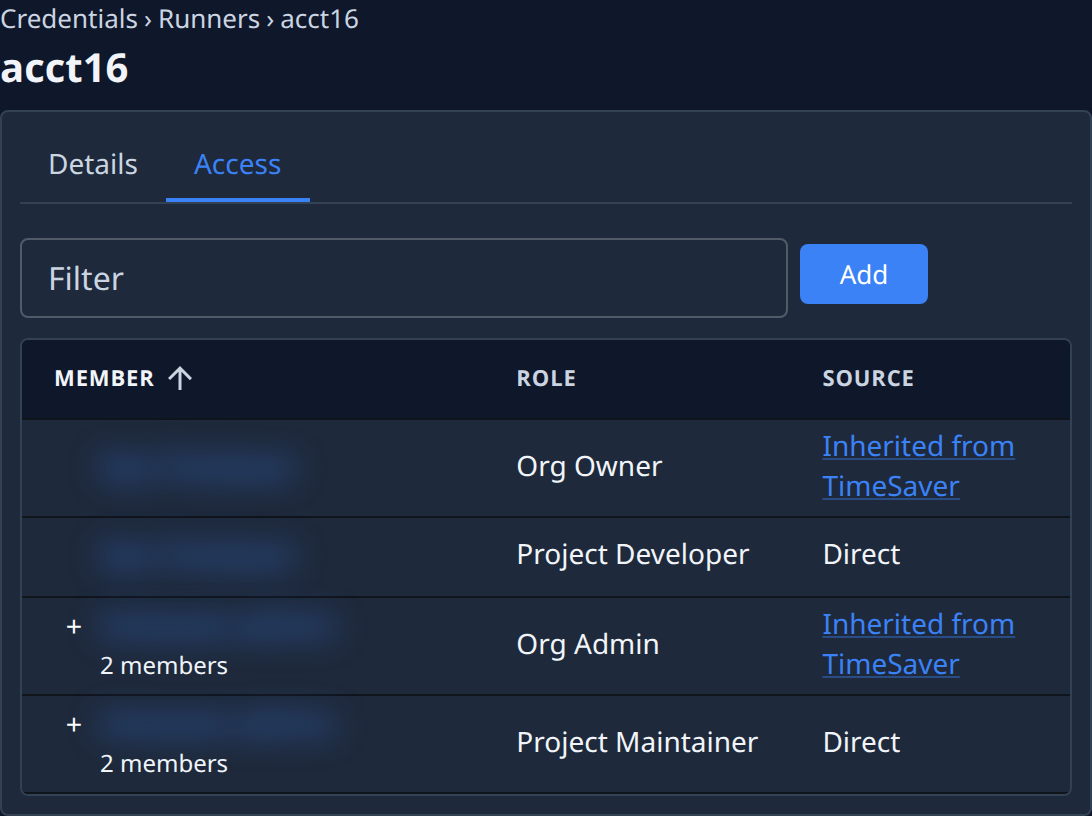
Task: Click 2 members text in Project Maintainer row
Action: [x=164, y=764]
